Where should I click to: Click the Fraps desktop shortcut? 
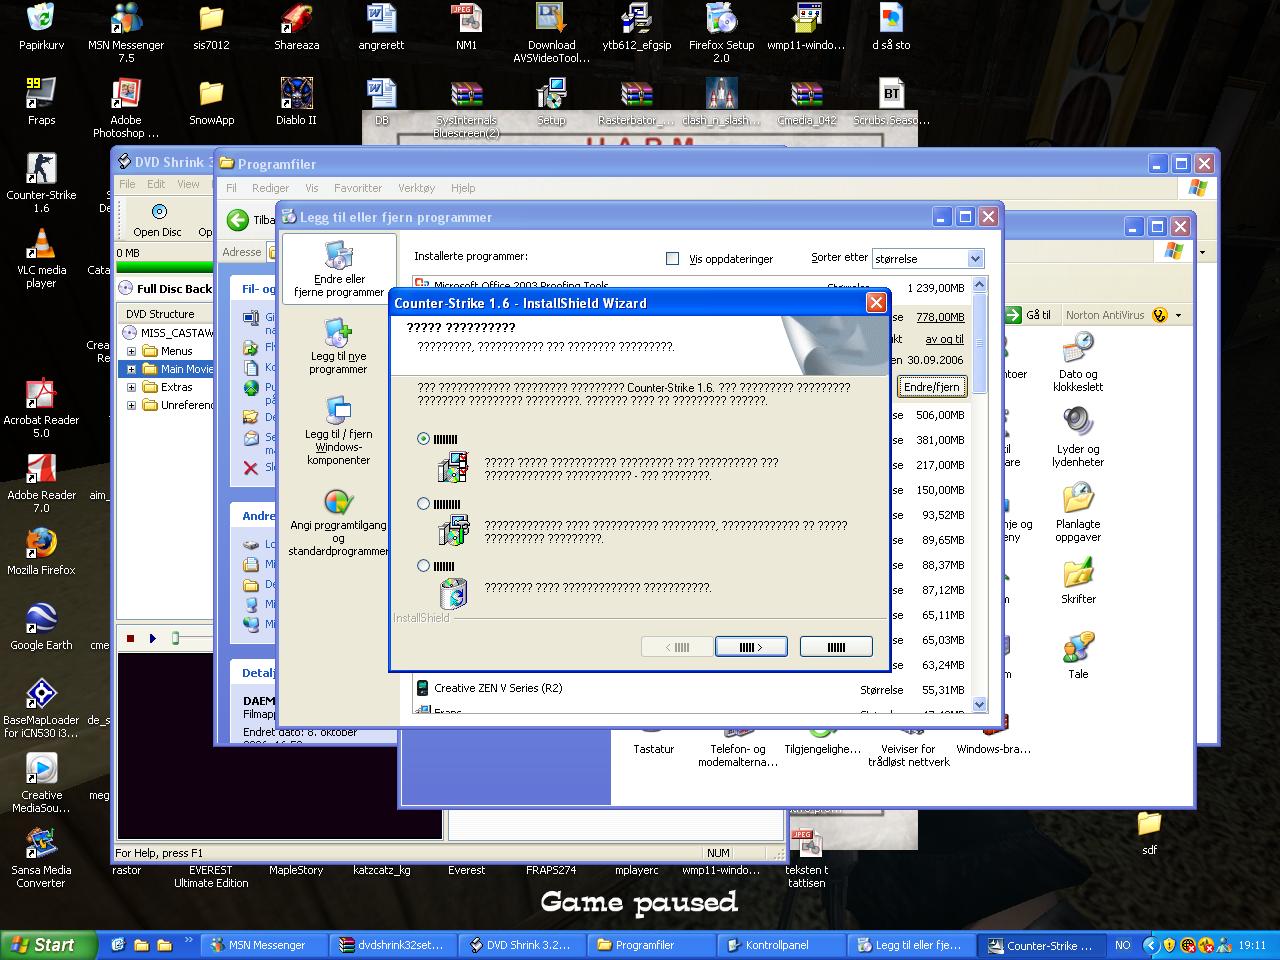(41, 101)
